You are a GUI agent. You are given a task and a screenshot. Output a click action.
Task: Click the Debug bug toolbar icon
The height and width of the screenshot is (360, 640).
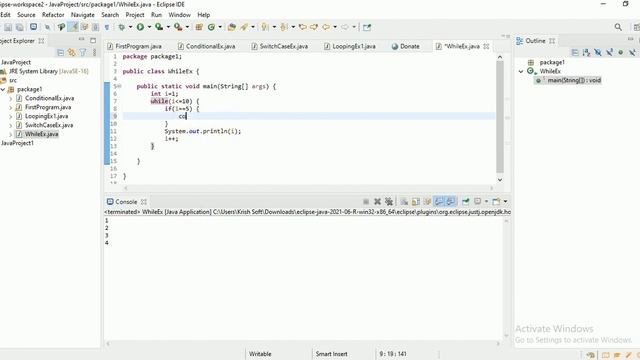(122, 27)
